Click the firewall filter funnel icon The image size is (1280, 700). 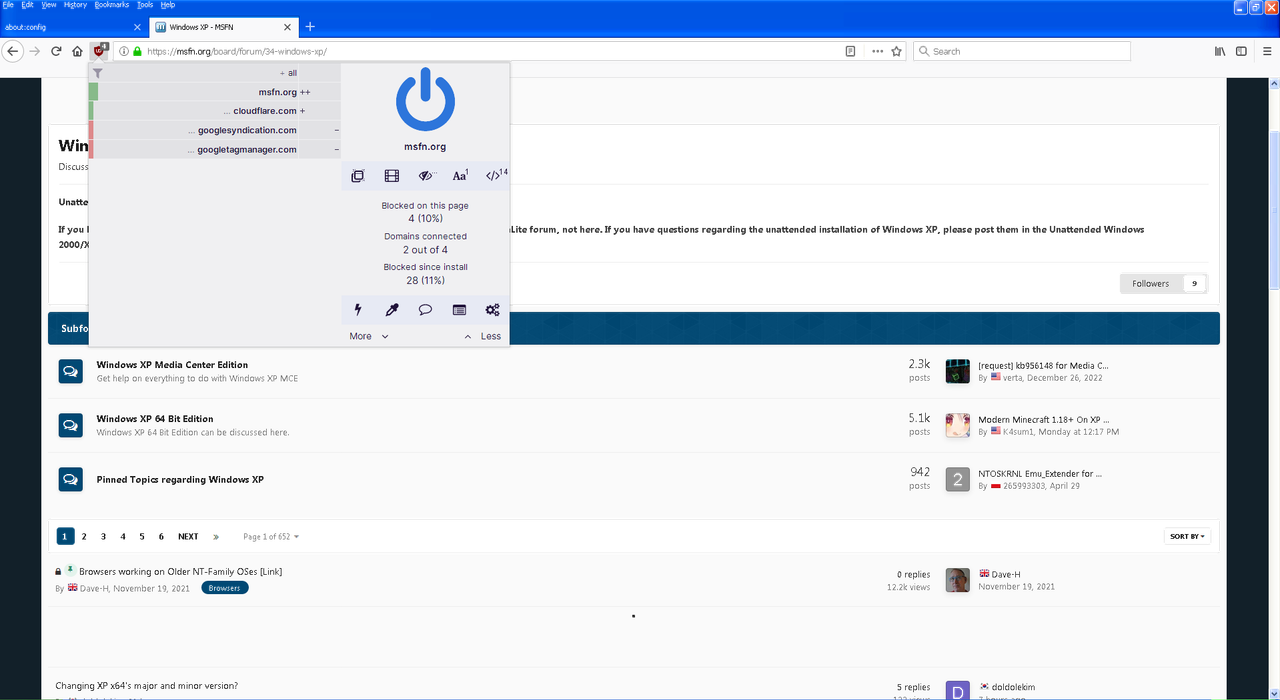click(97, 73)
